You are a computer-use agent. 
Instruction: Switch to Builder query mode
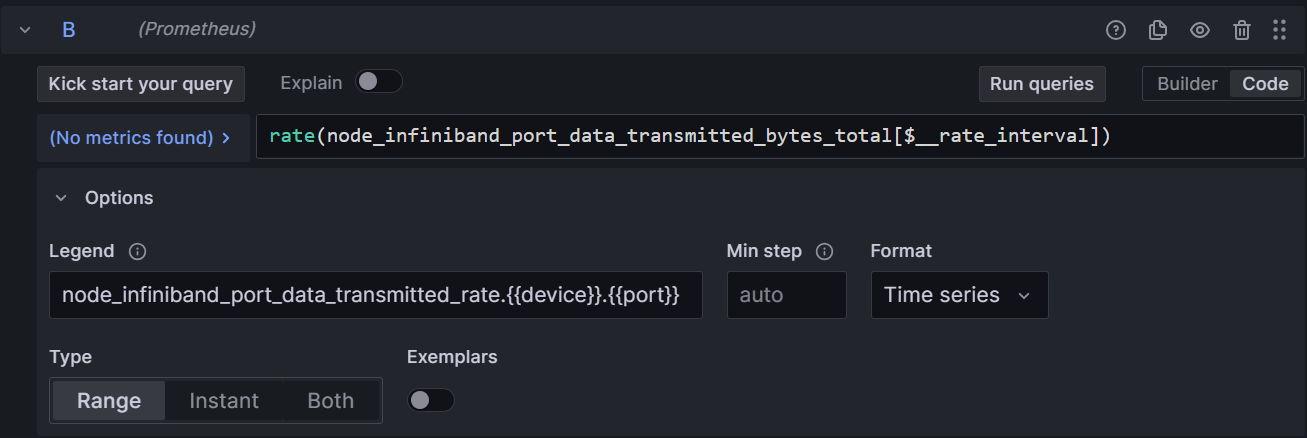coord(1187,84)
